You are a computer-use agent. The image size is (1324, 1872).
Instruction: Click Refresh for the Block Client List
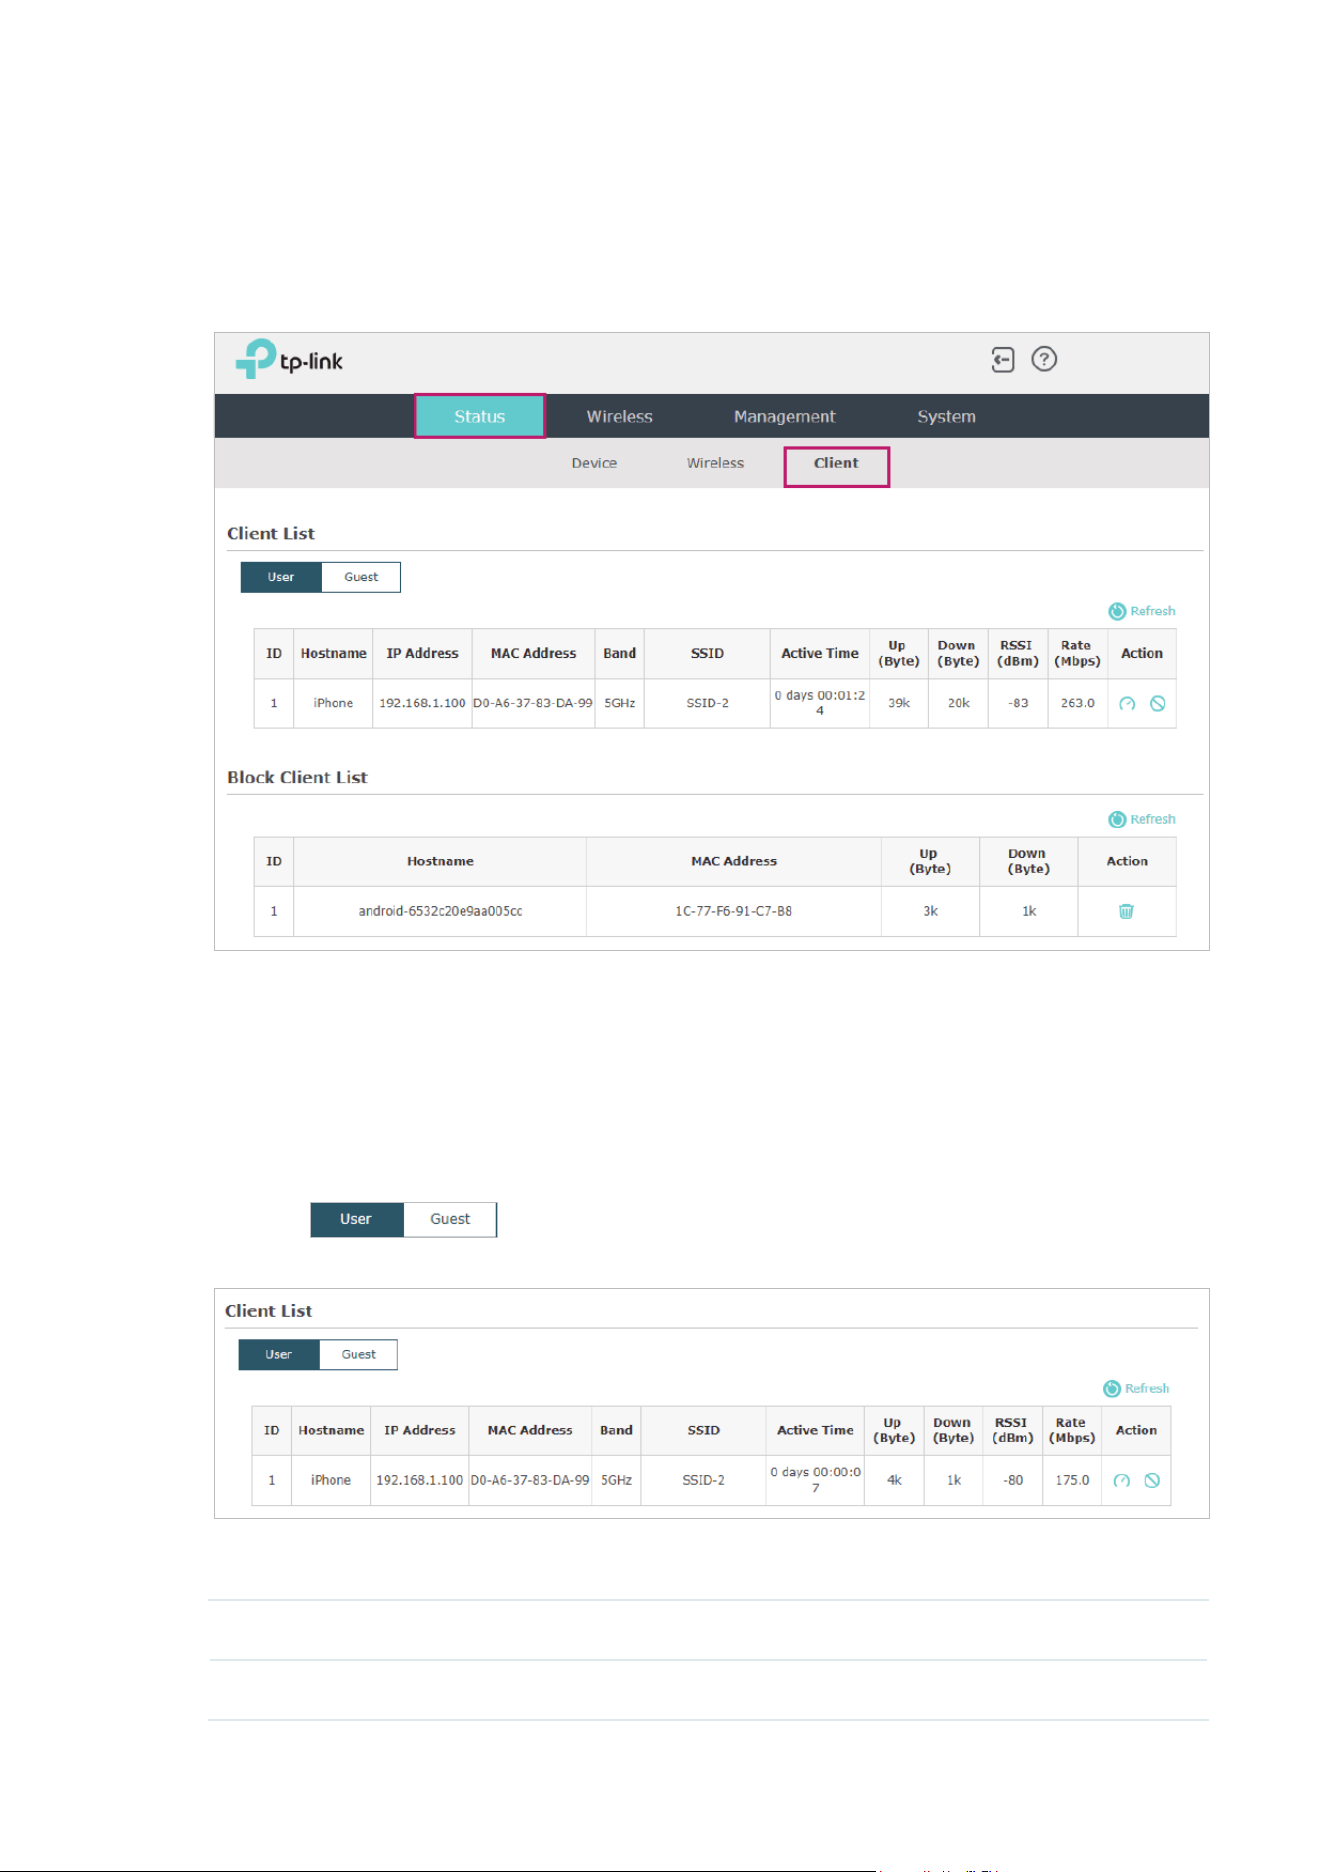(x=1142, y=819)
